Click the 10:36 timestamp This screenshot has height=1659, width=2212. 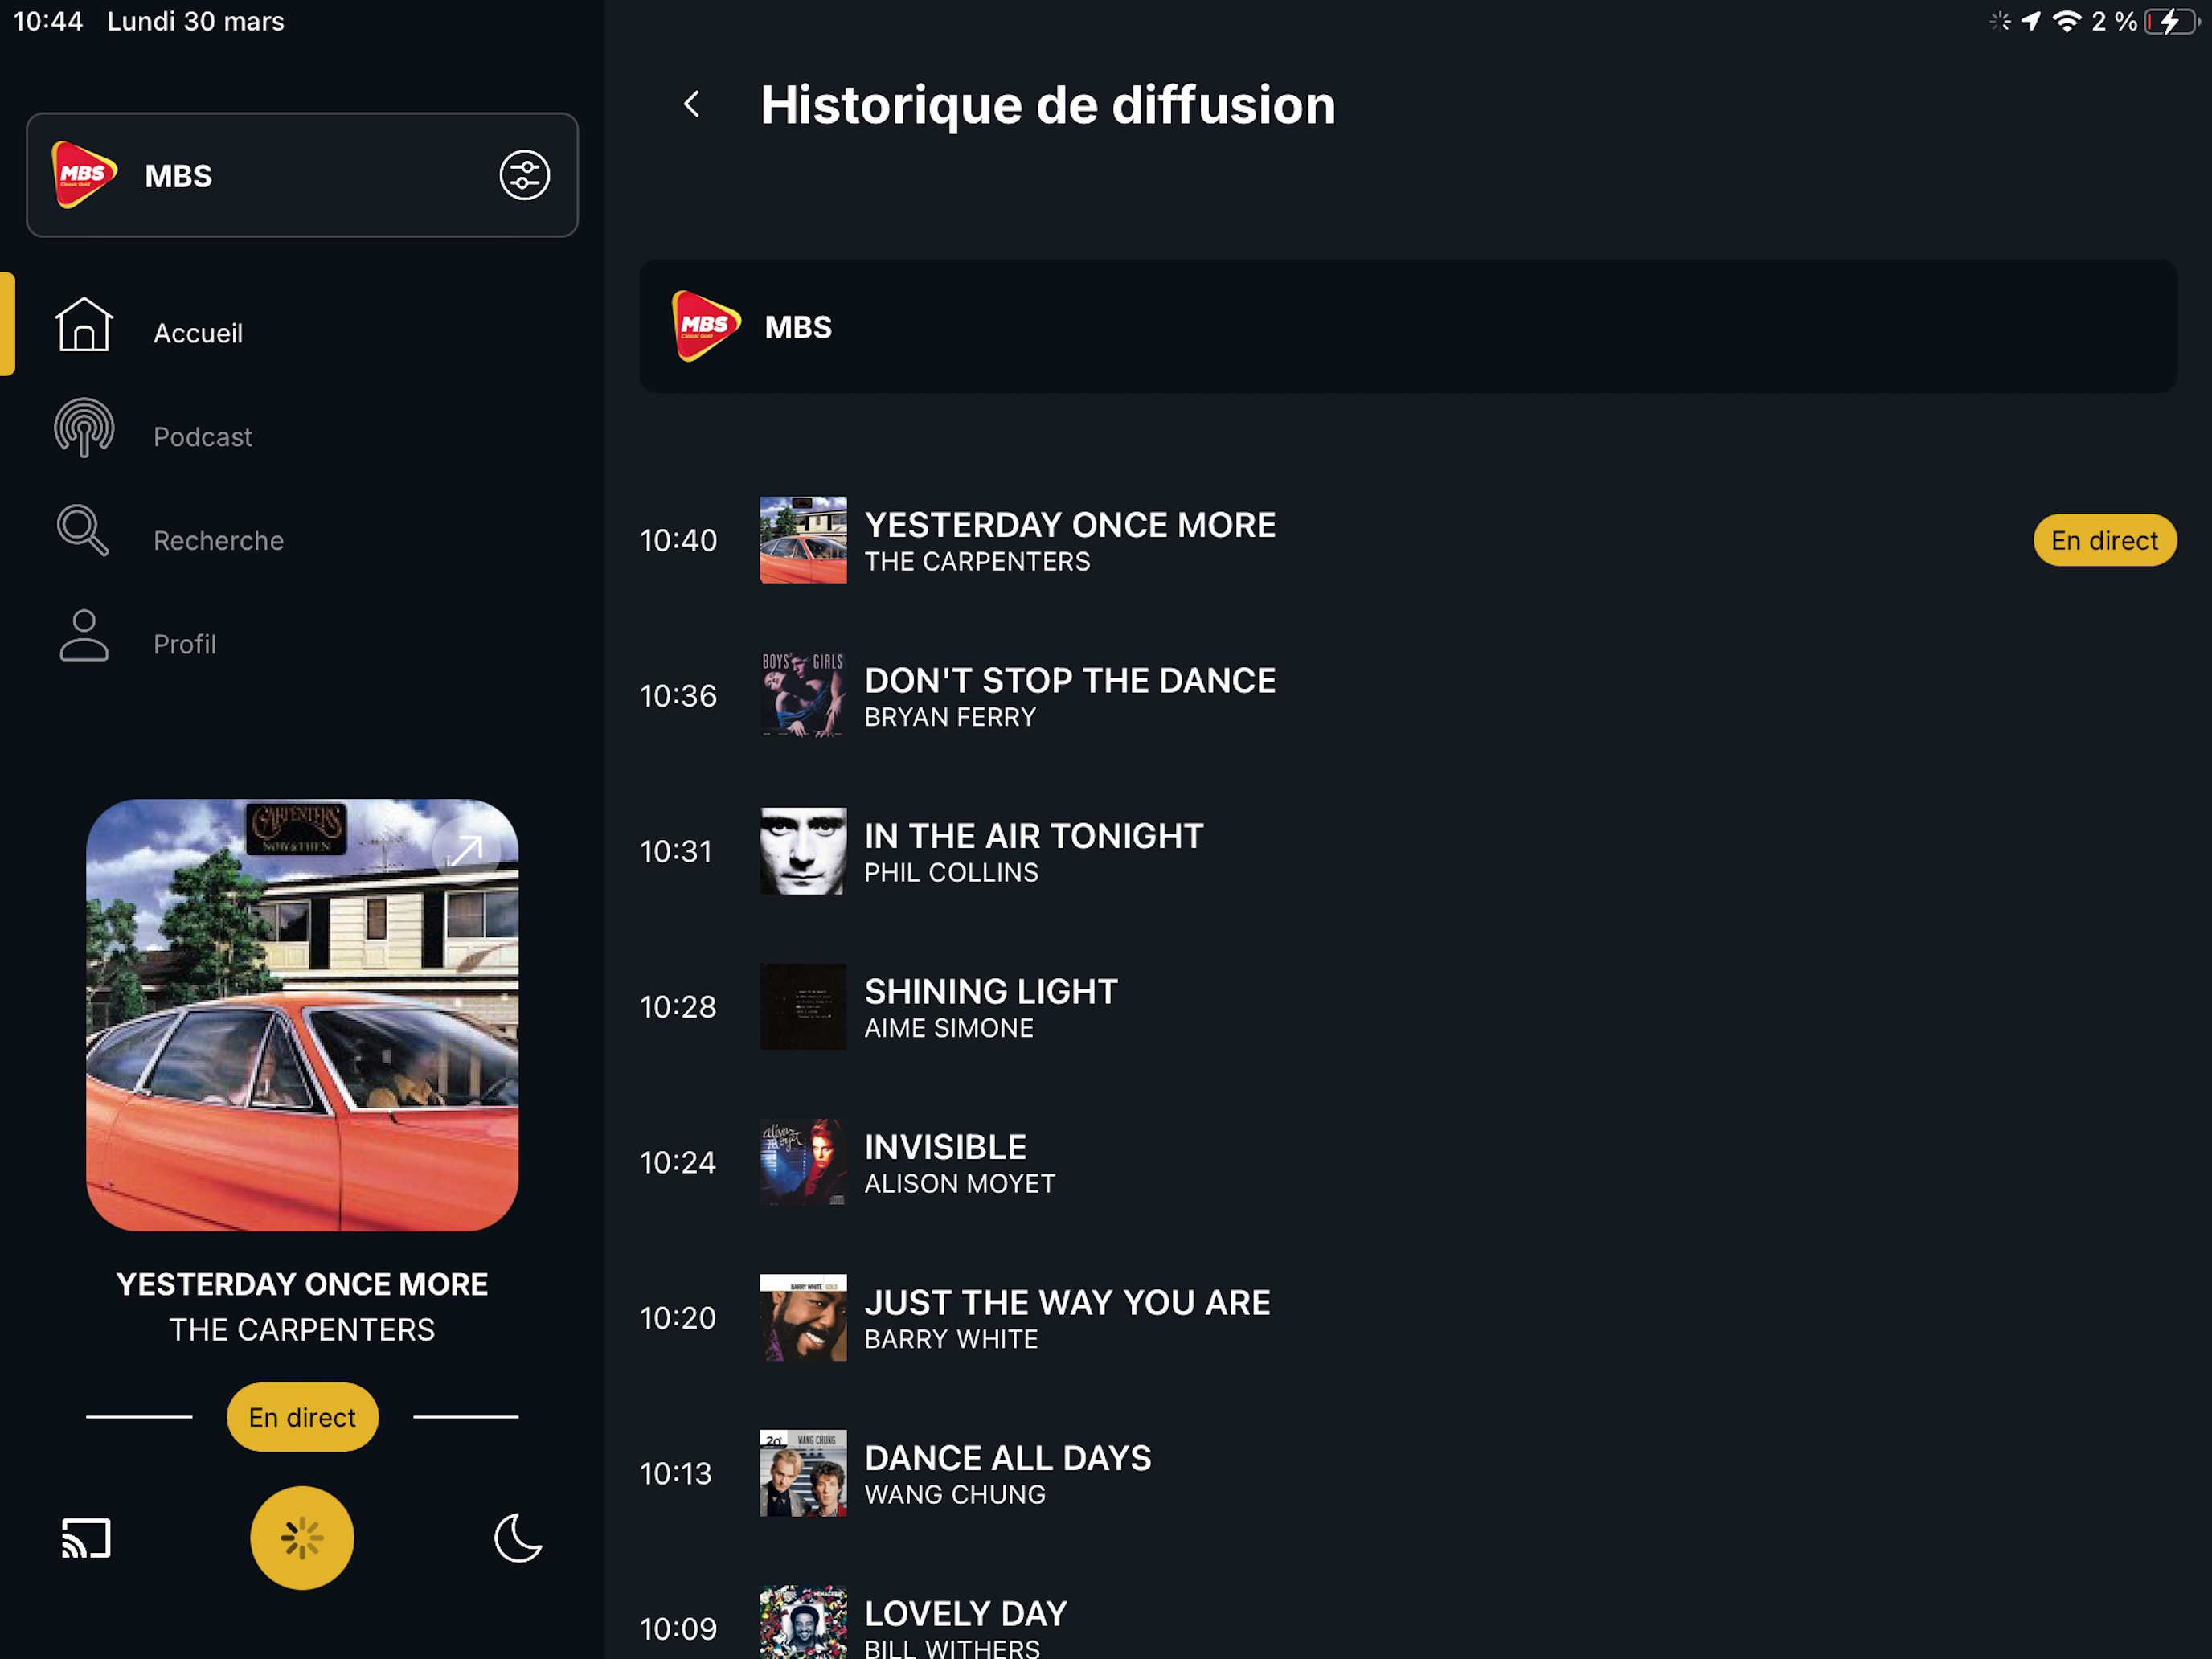[678, 695]
